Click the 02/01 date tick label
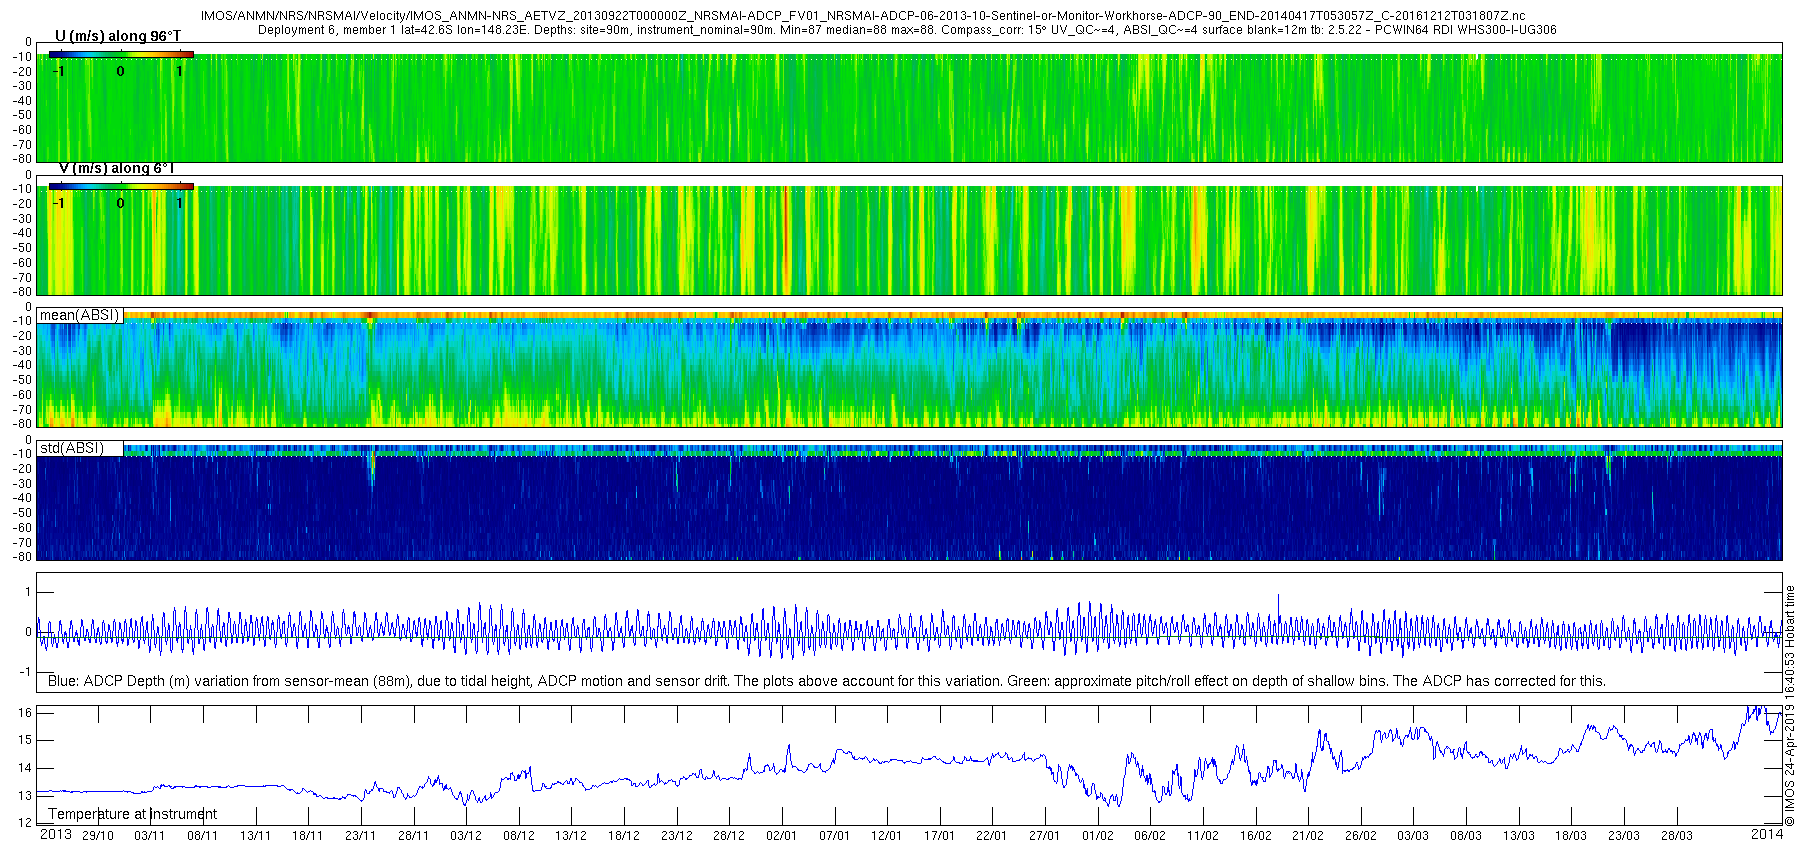Viewport: 1800px width, 850px height. [x=781, y=836]
